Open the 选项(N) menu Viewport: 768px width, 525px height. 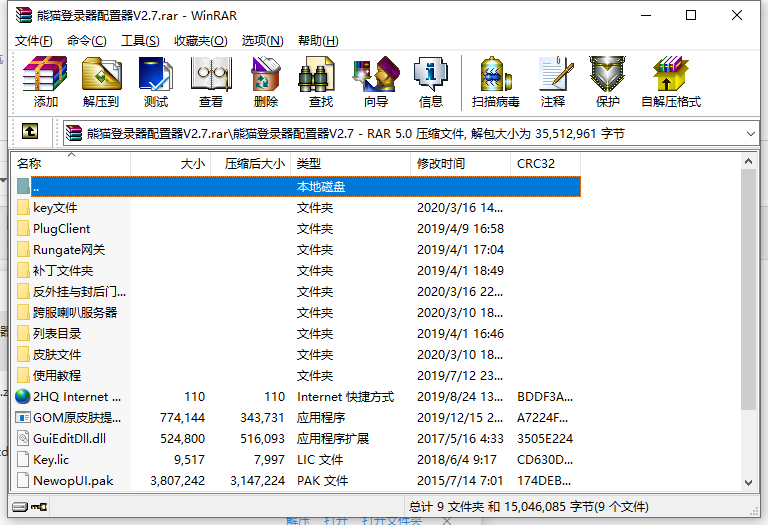click(263, 41)
